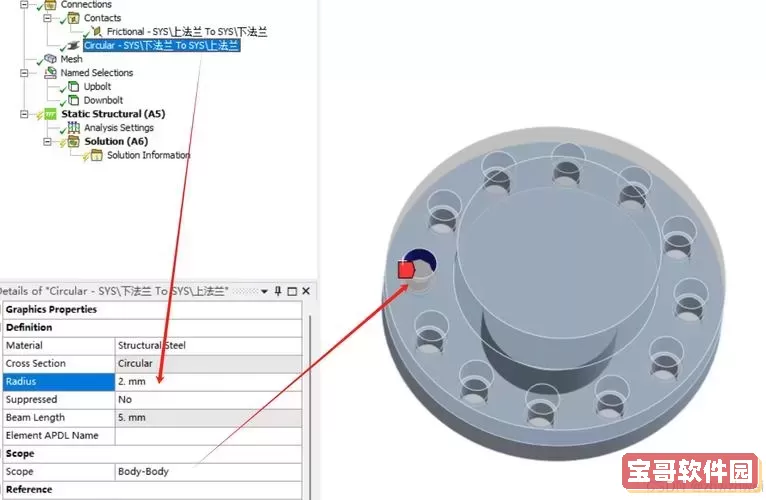The height and width of the screenshot is (500, 766).
Task: Click the Connections folder icon
Action: pyautogui.click(x=50, y=4)
